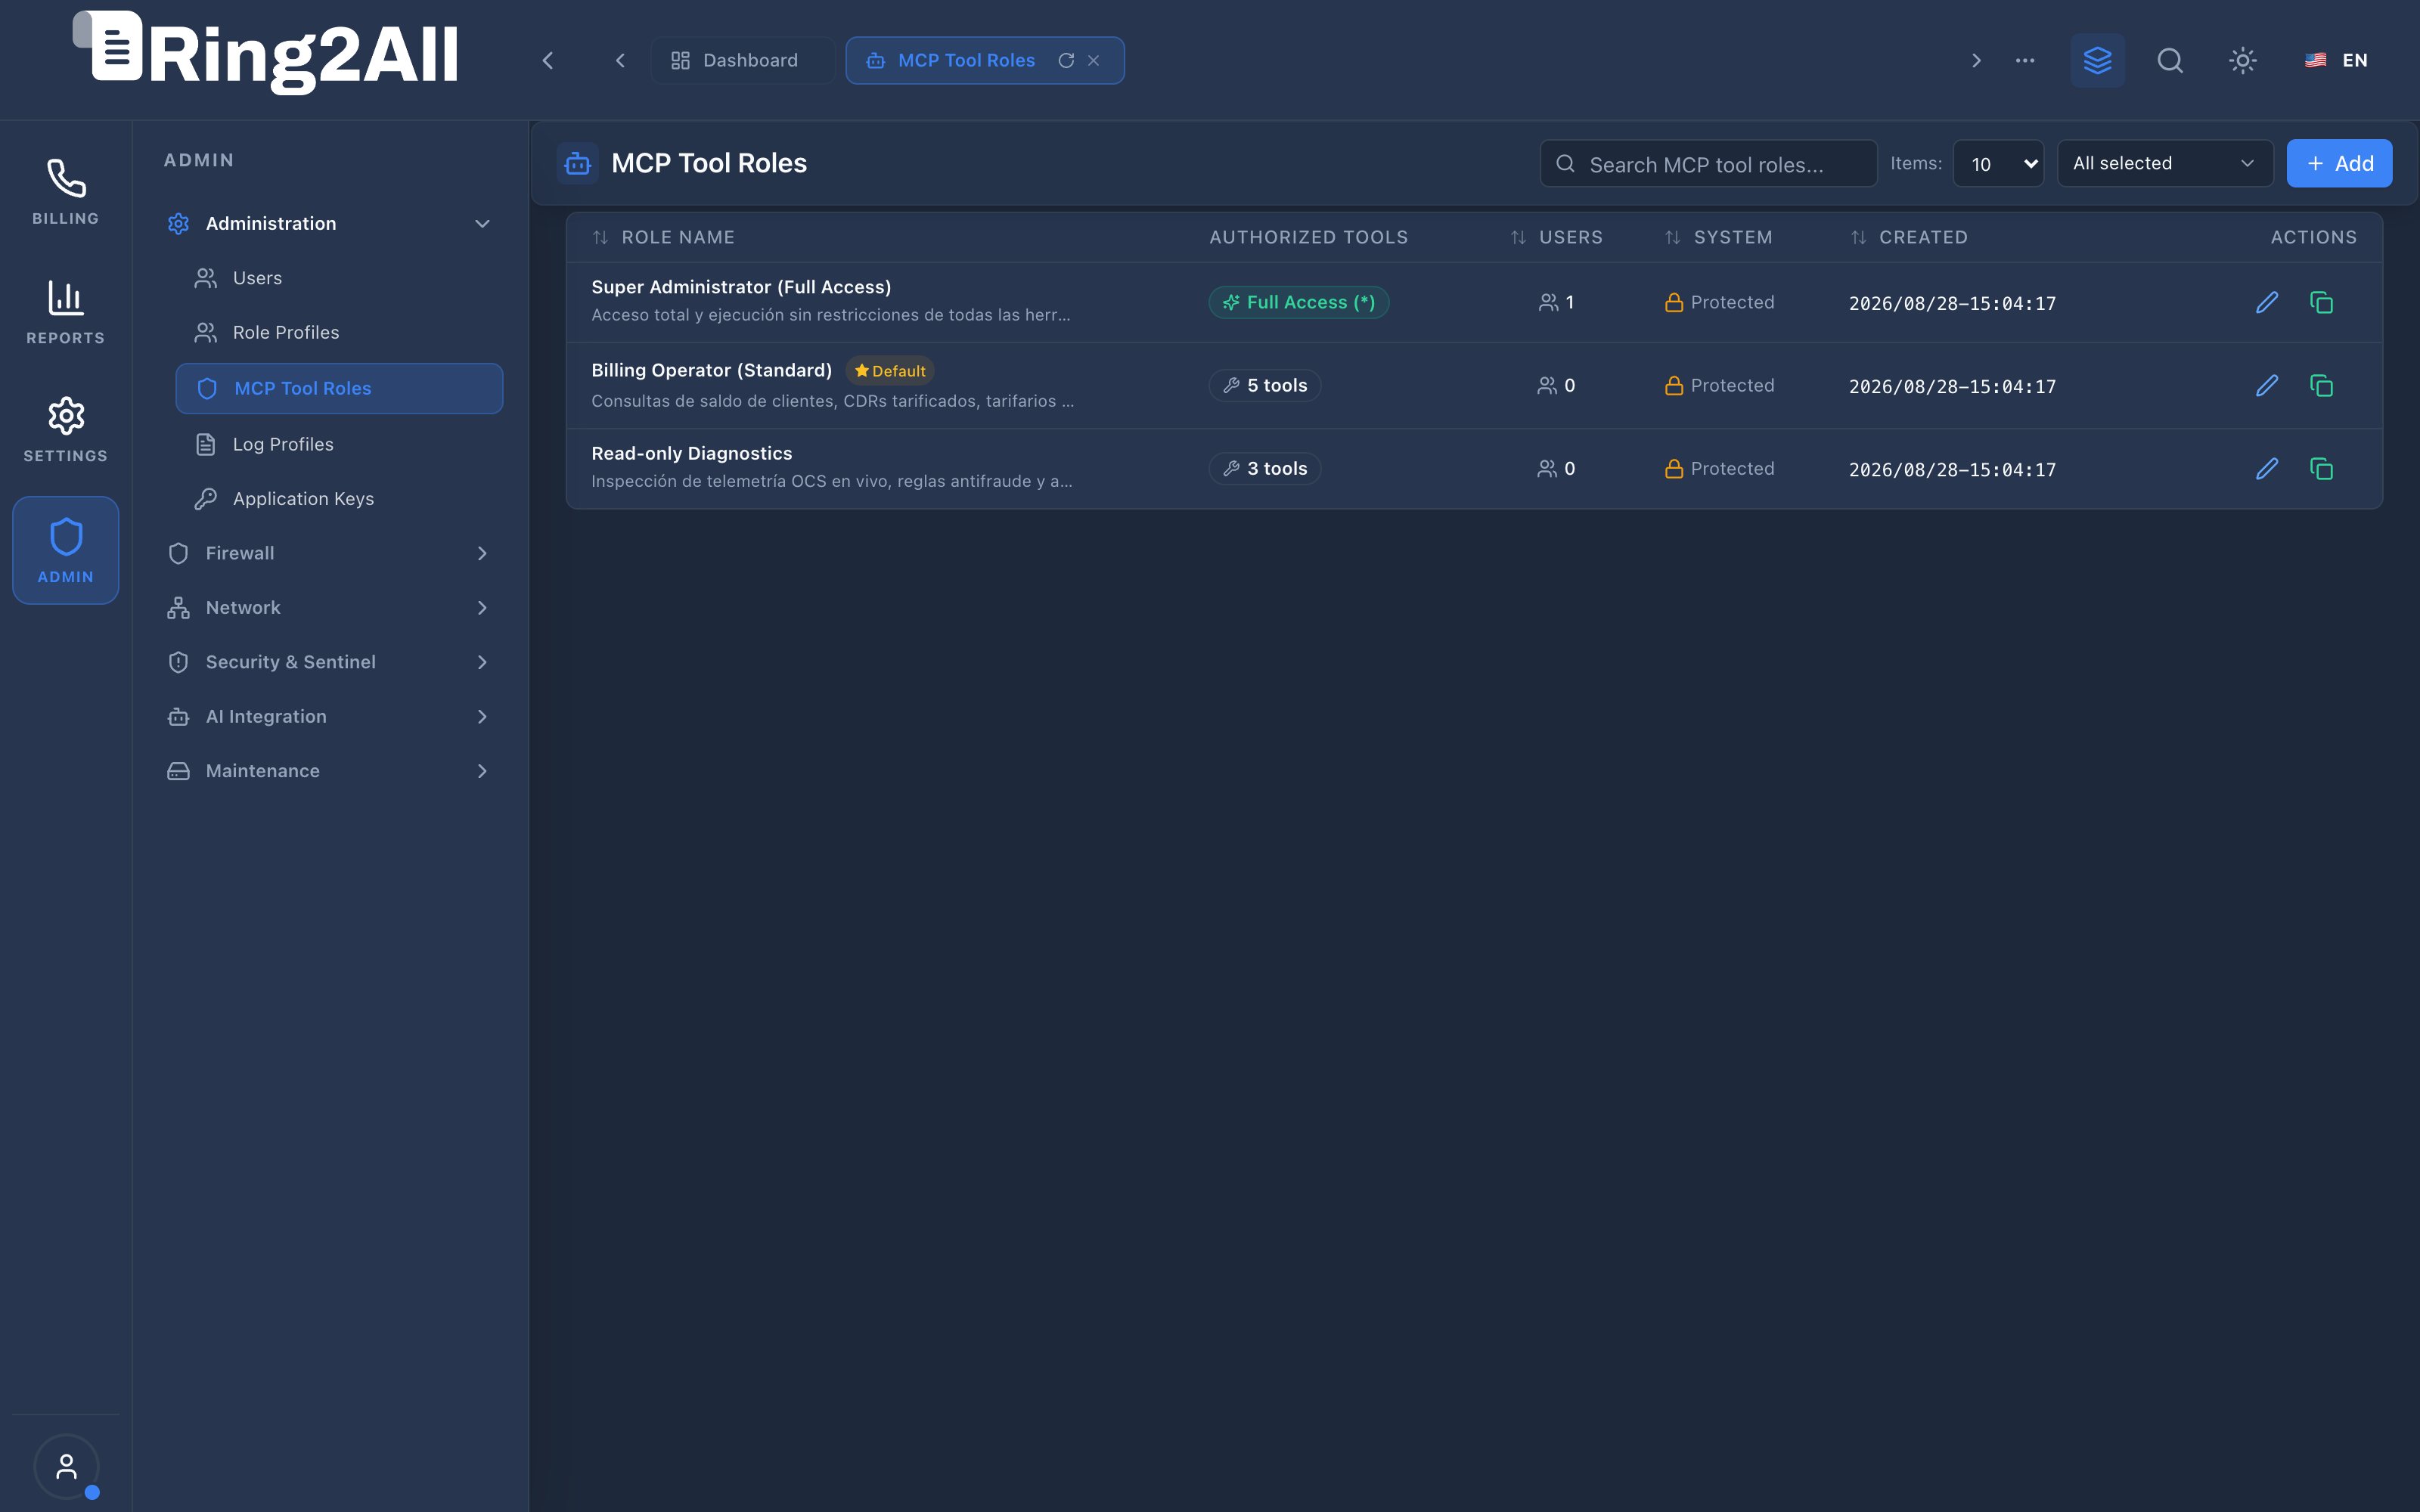
Task: Focus the Search MCP tool roles field
Action: pos(1708,163)
